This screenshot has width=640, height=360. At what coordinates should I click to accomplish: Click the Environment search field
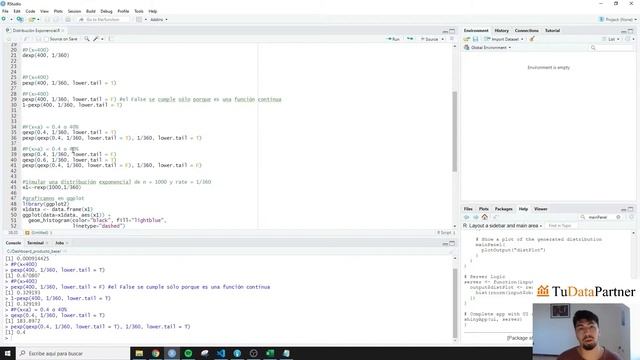pyautogui.click(x=611, y=48)
